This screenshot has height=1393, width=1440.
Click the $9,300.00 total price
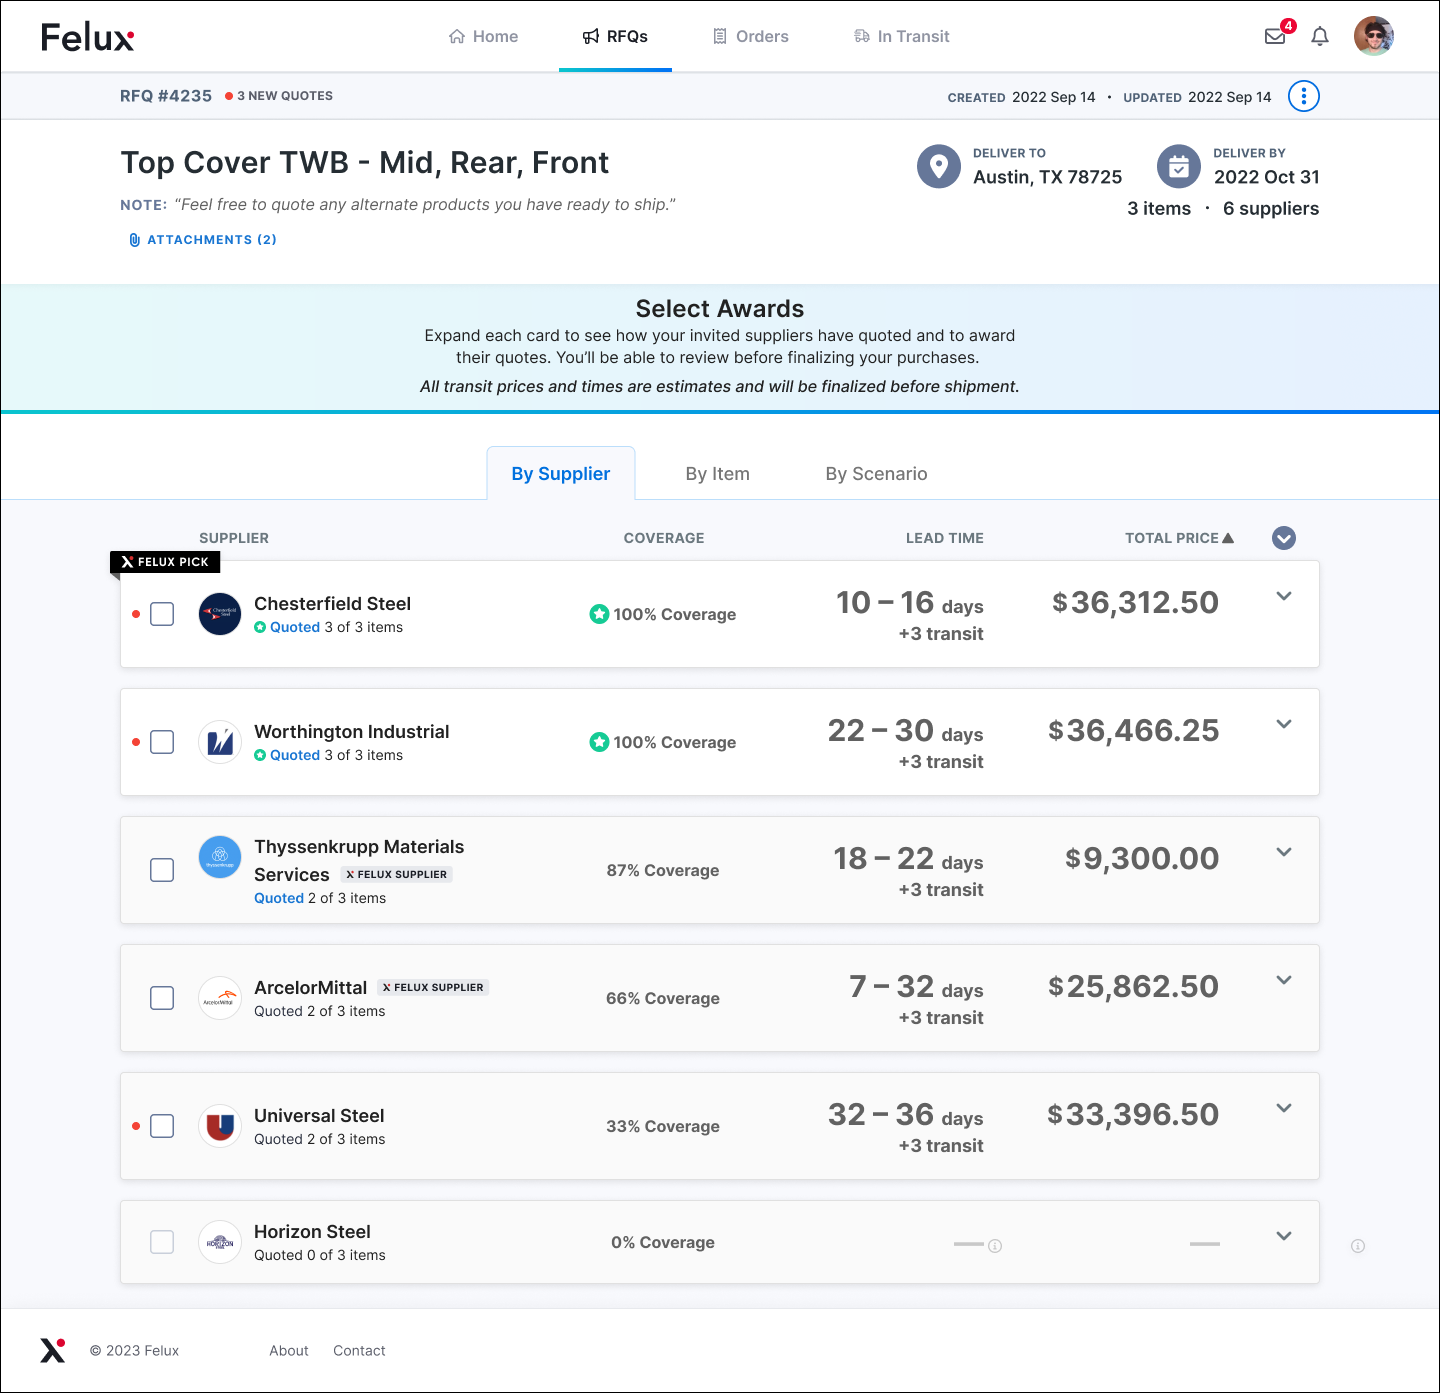(x=1142, y=858)
